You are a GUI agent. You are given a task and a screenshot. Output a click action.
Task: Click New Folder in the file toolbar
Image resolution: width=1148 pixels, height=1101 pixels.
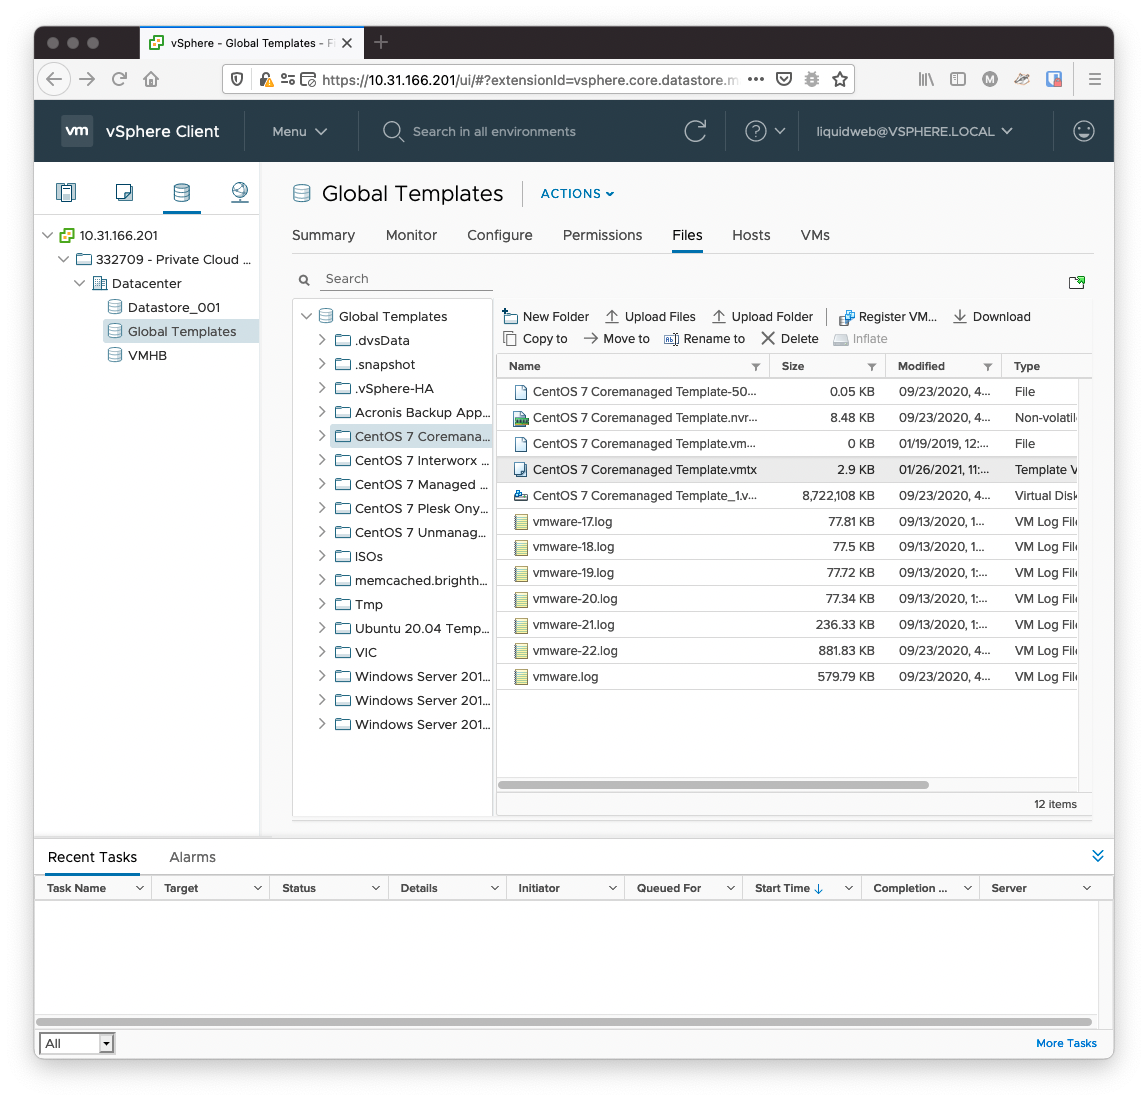pyautogui.click(x=546, y=316)
